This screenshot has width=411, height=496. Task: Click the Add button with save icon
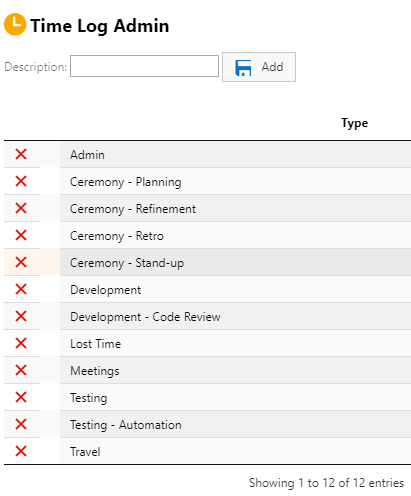259,67
